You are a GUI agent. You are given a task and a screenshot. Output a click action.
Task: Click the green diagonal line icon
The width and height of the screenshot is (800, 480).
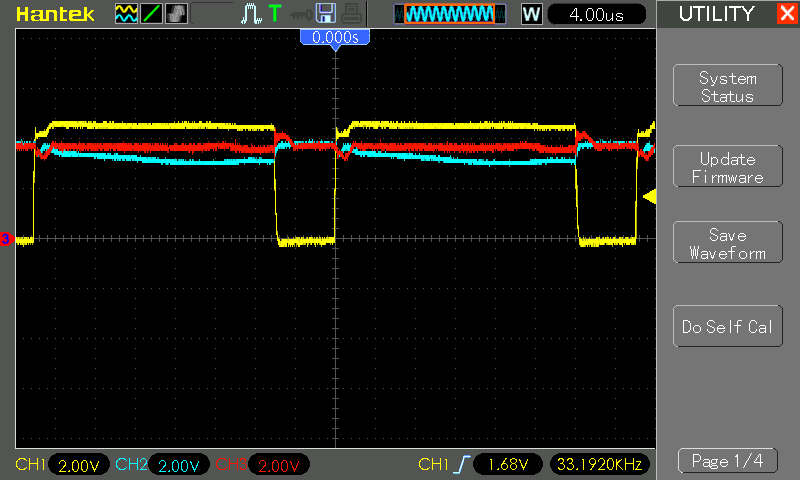151,14
